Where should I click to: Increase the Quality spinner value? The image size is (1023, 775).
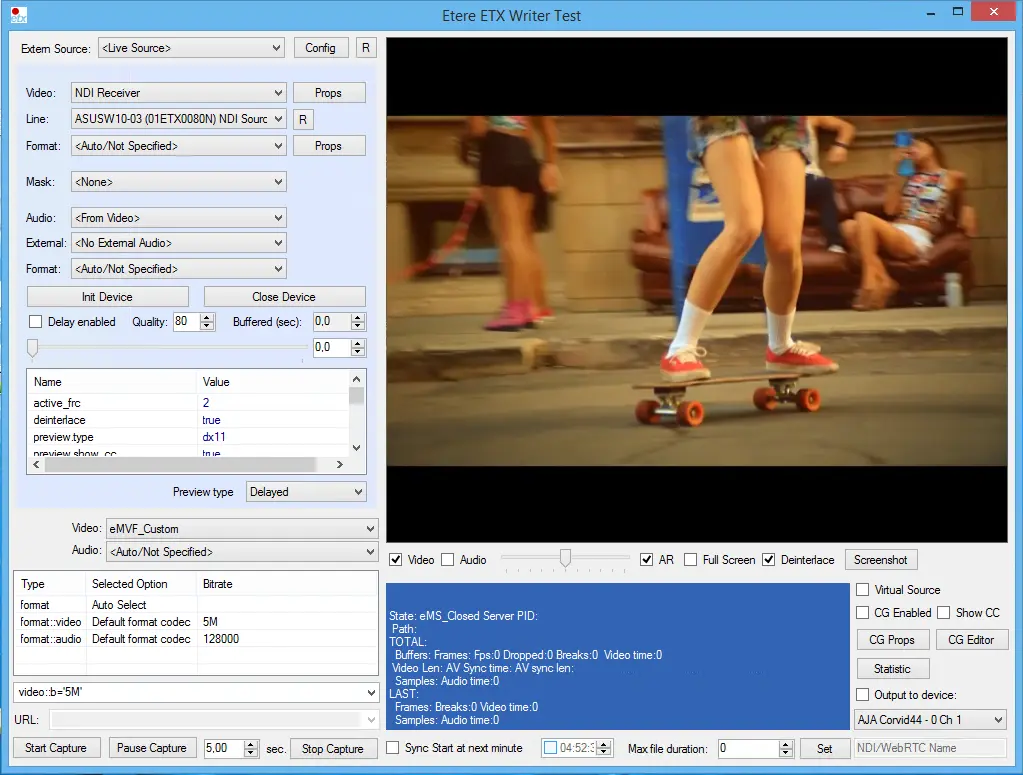point(207,317)
